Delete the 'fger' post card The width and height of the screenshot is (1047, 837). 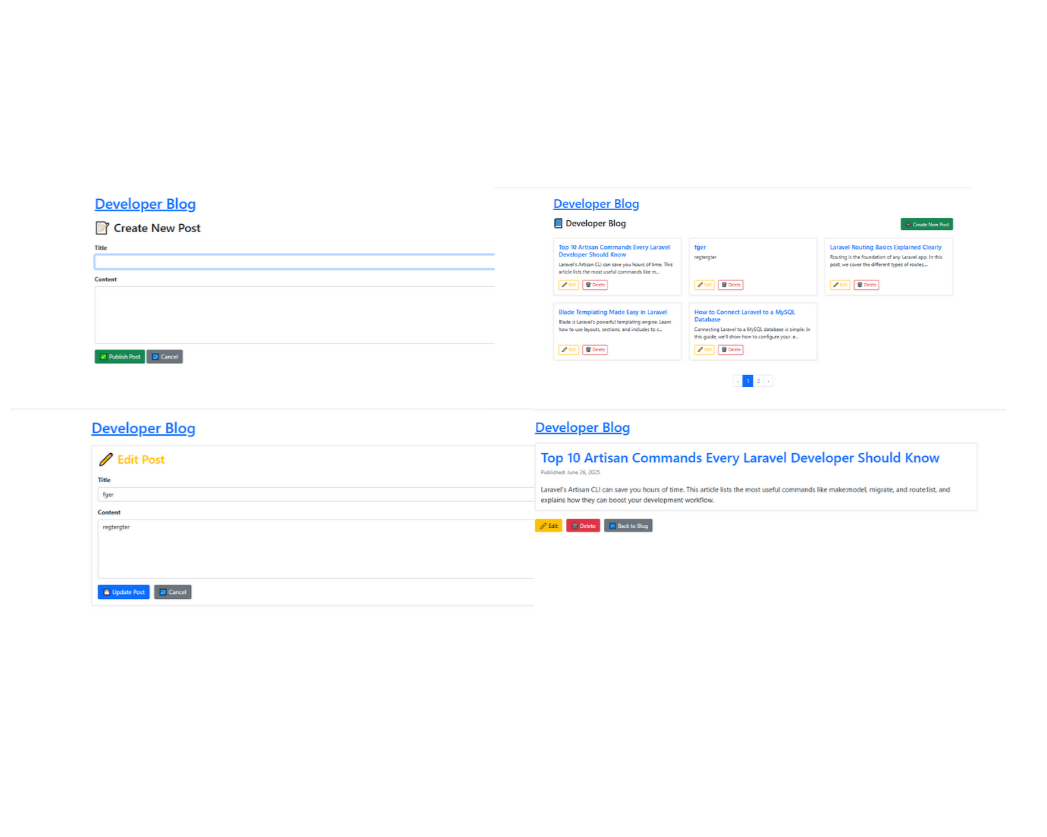[730, 285]
